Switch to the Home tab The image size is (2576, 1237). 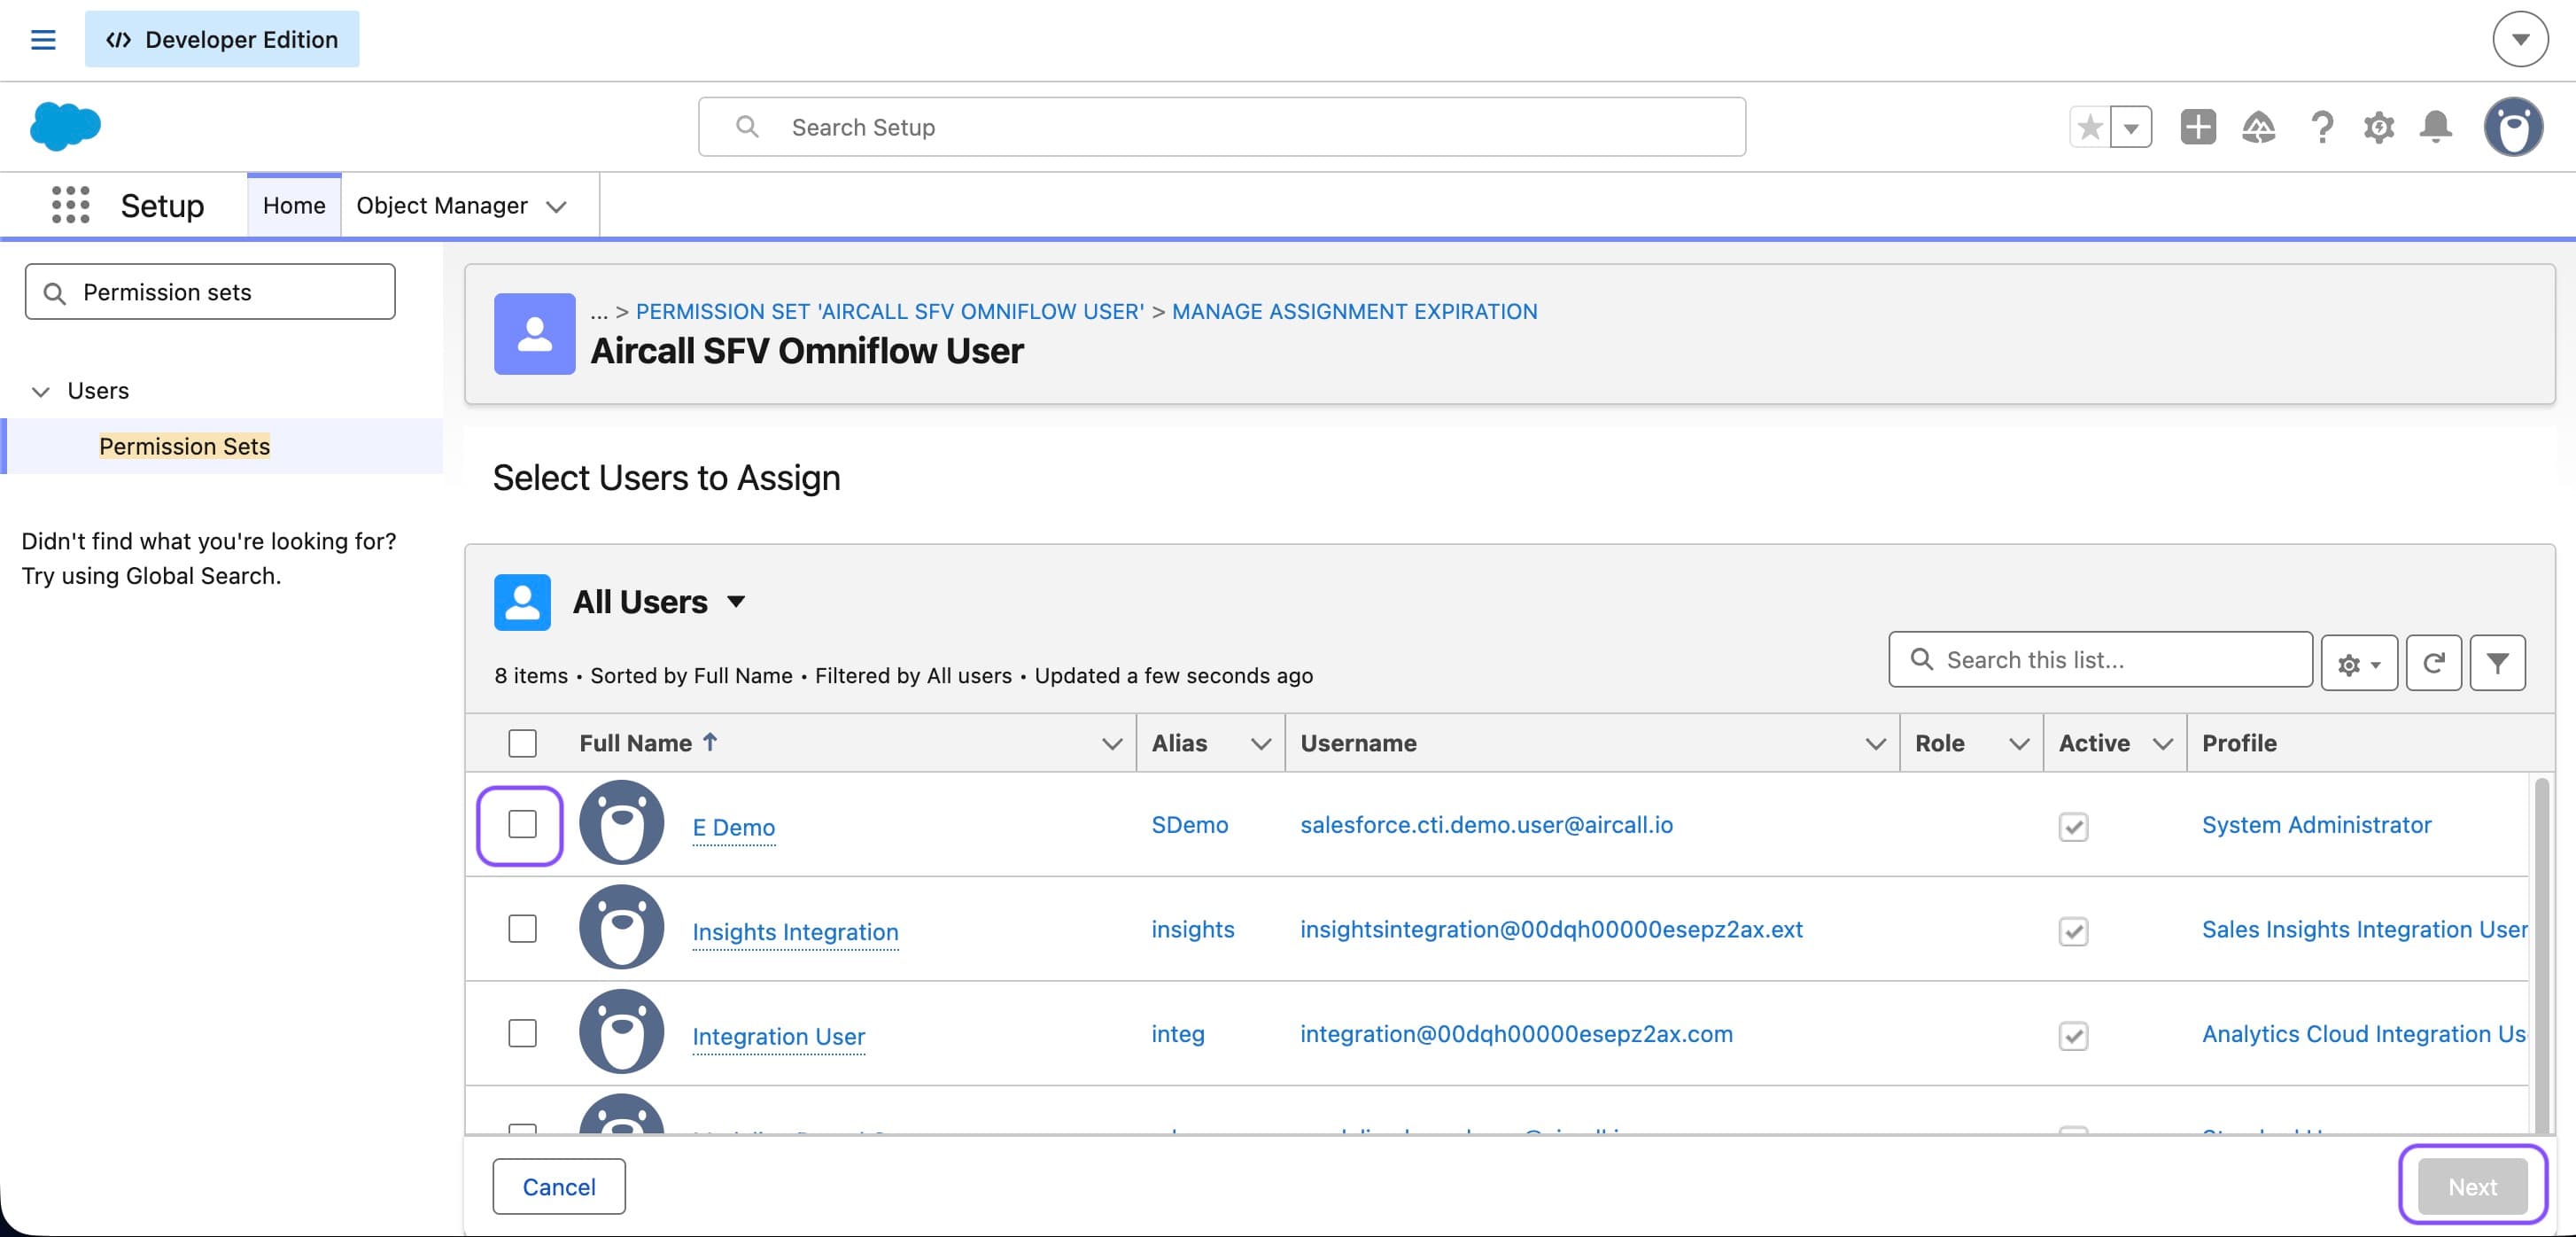point(294,205)
